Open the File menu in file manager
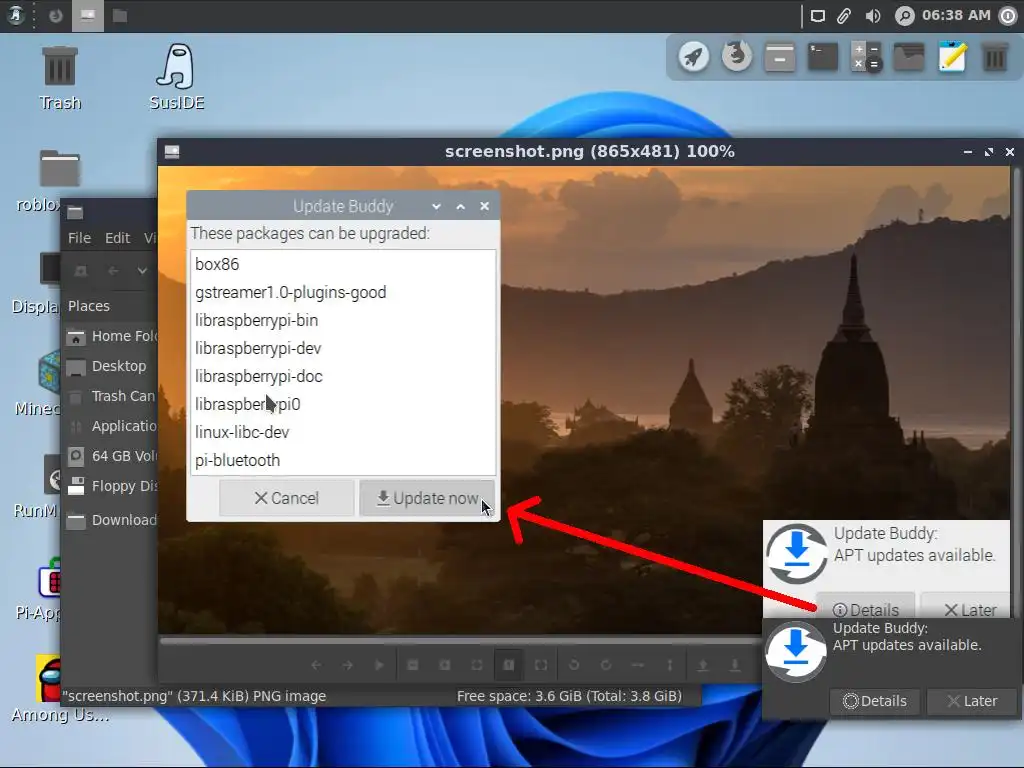Viewport: 1024px width, 768px height. [80, 238]
